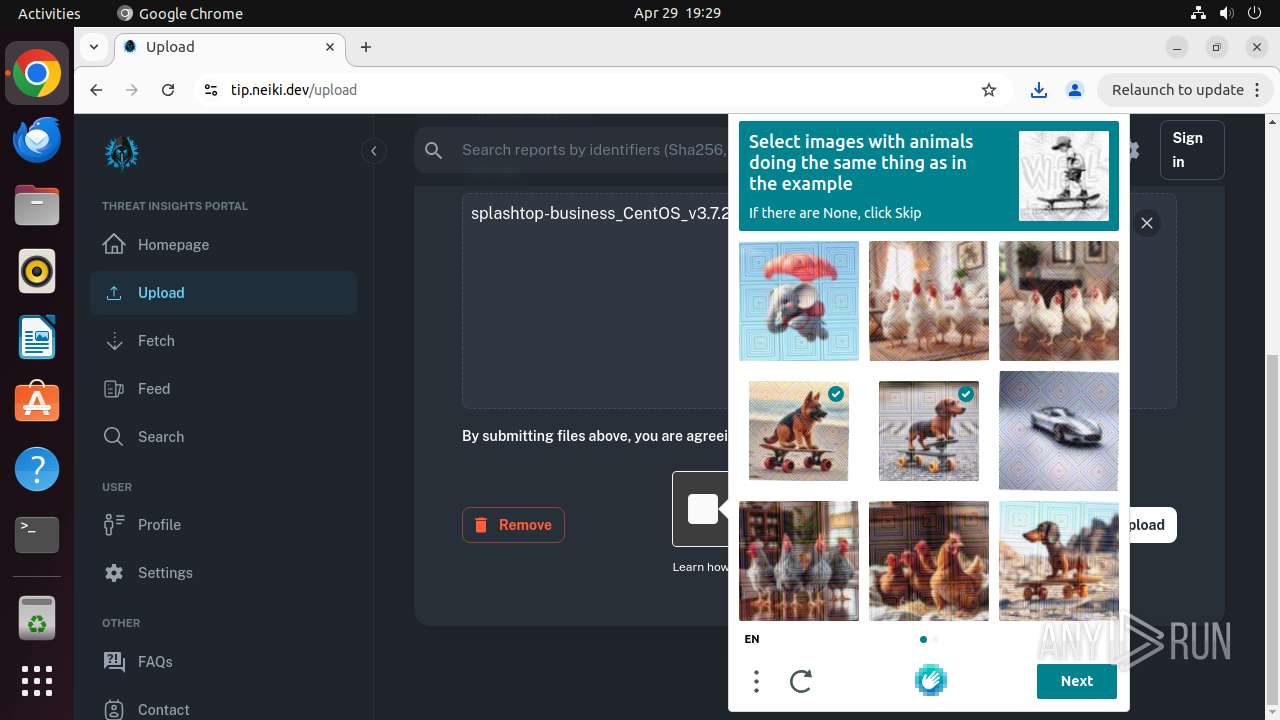Open Chrome profile avatar
This screenshot has width=1280, height=720.
point(1075,90)
